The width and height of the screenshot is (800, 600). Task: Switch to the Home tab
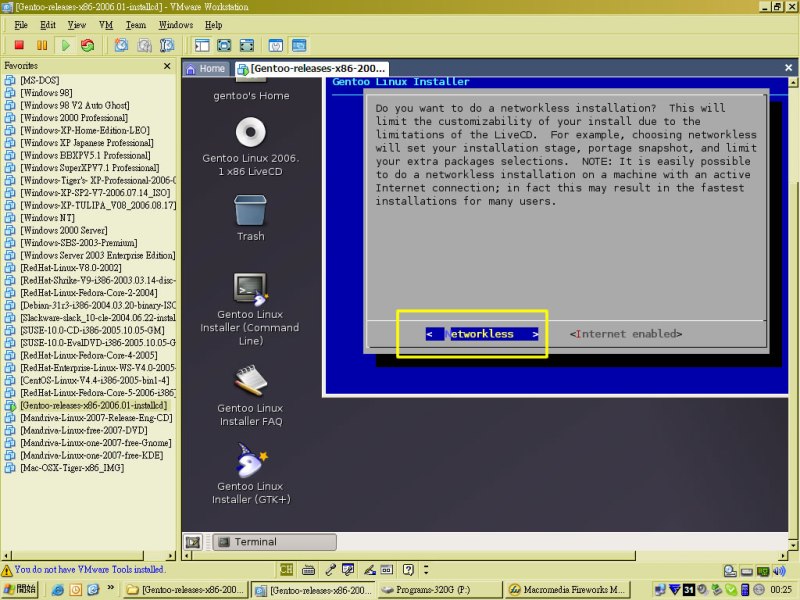click(x=207, y=68)
